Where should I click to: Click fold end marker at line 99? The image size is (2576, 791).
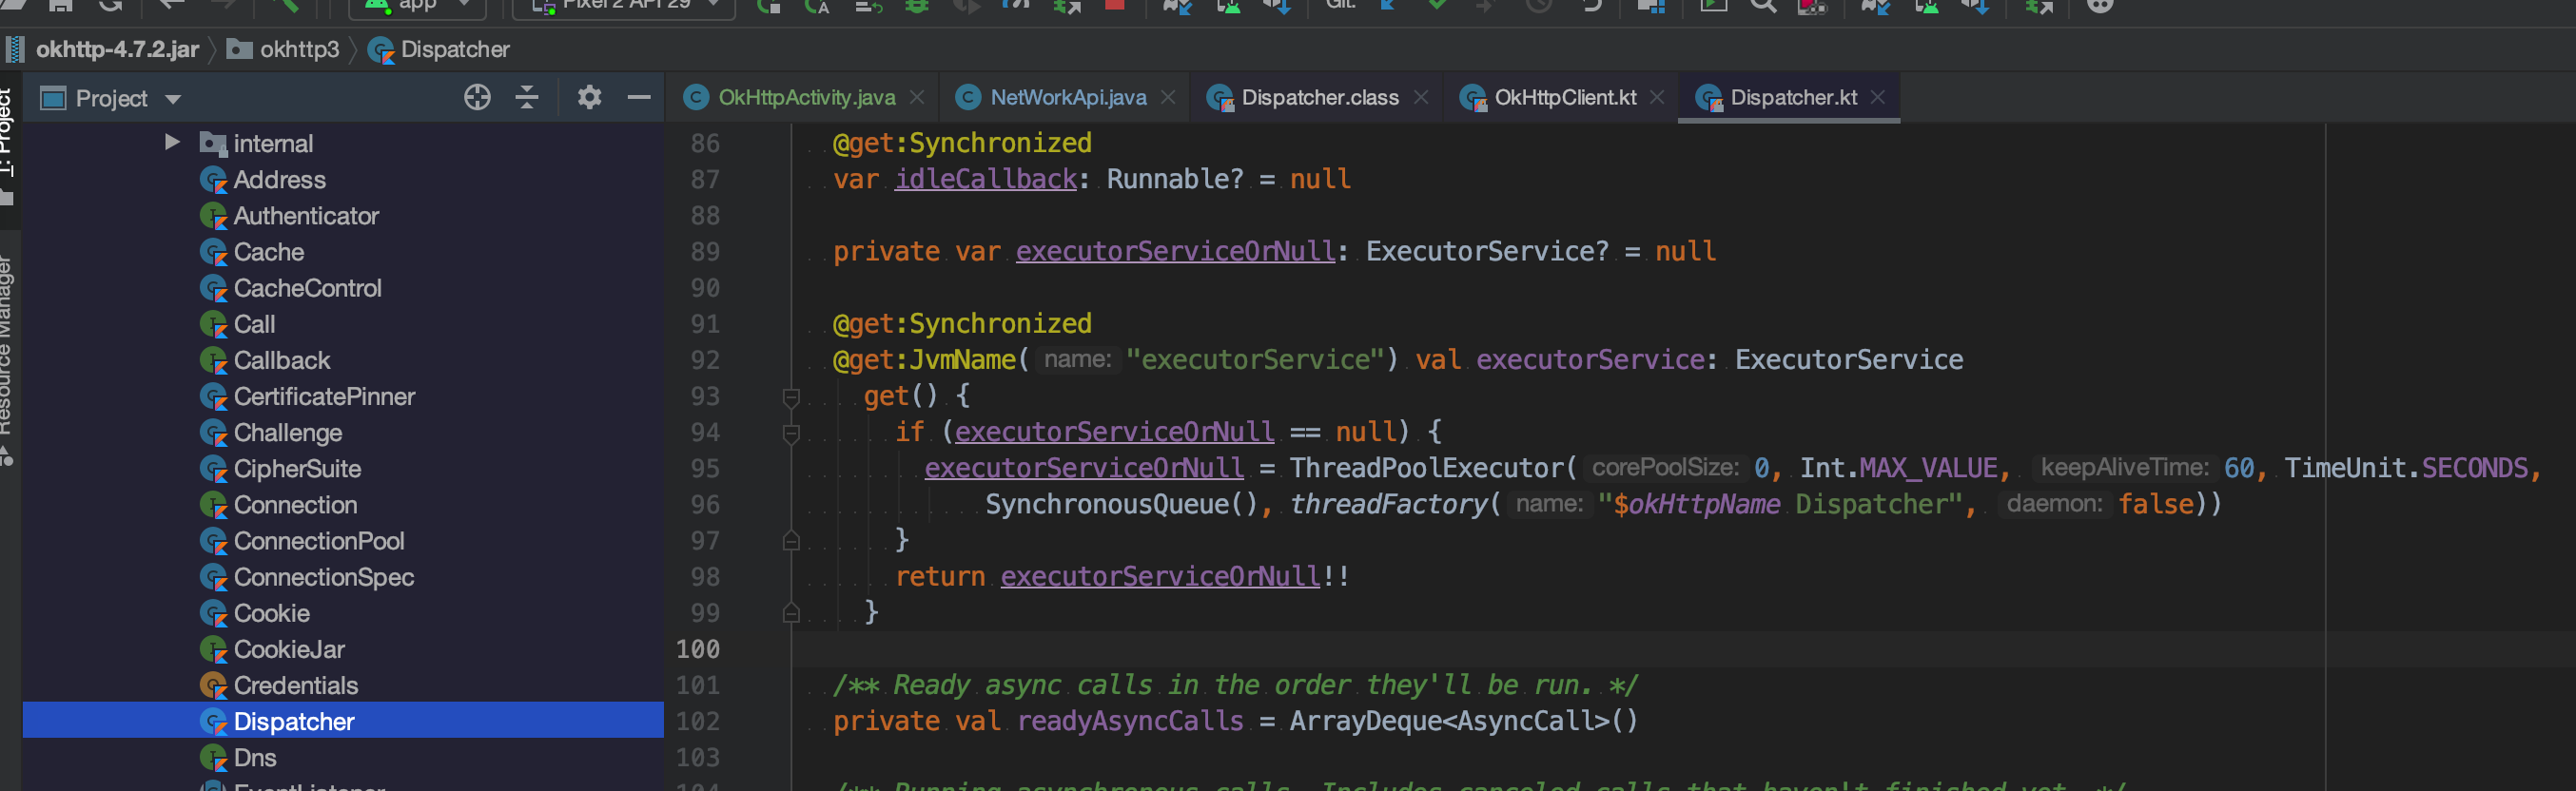click(791, 613)
